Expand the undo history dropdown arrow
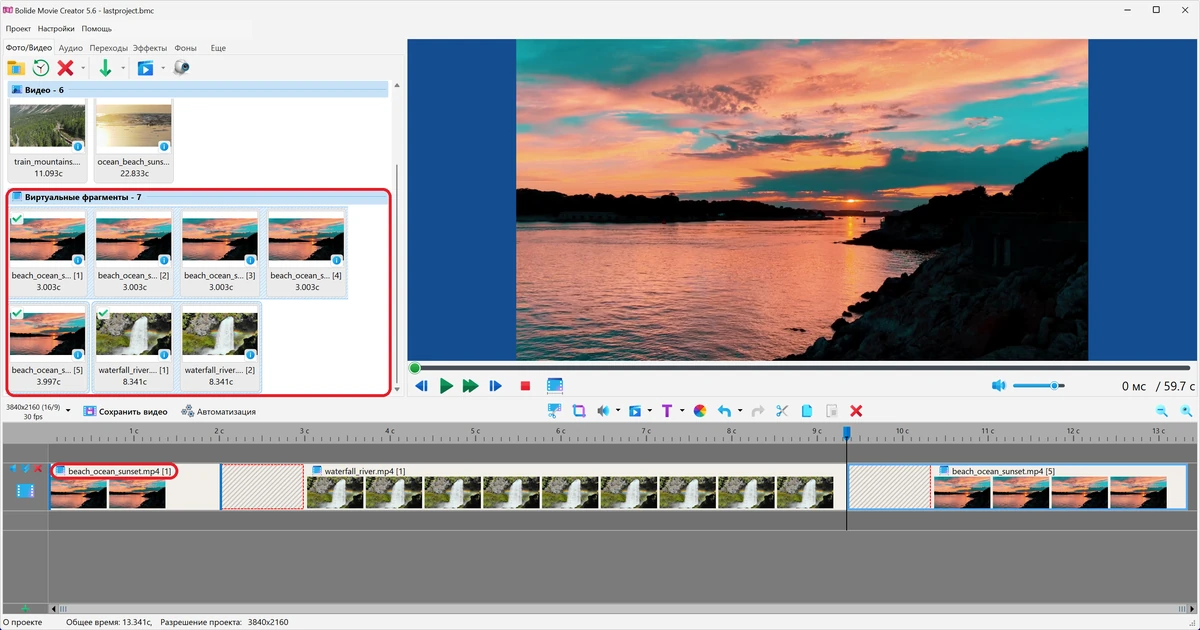This screenshot has width=1200, height=630. pyautogui.click(x=740, y=411)
